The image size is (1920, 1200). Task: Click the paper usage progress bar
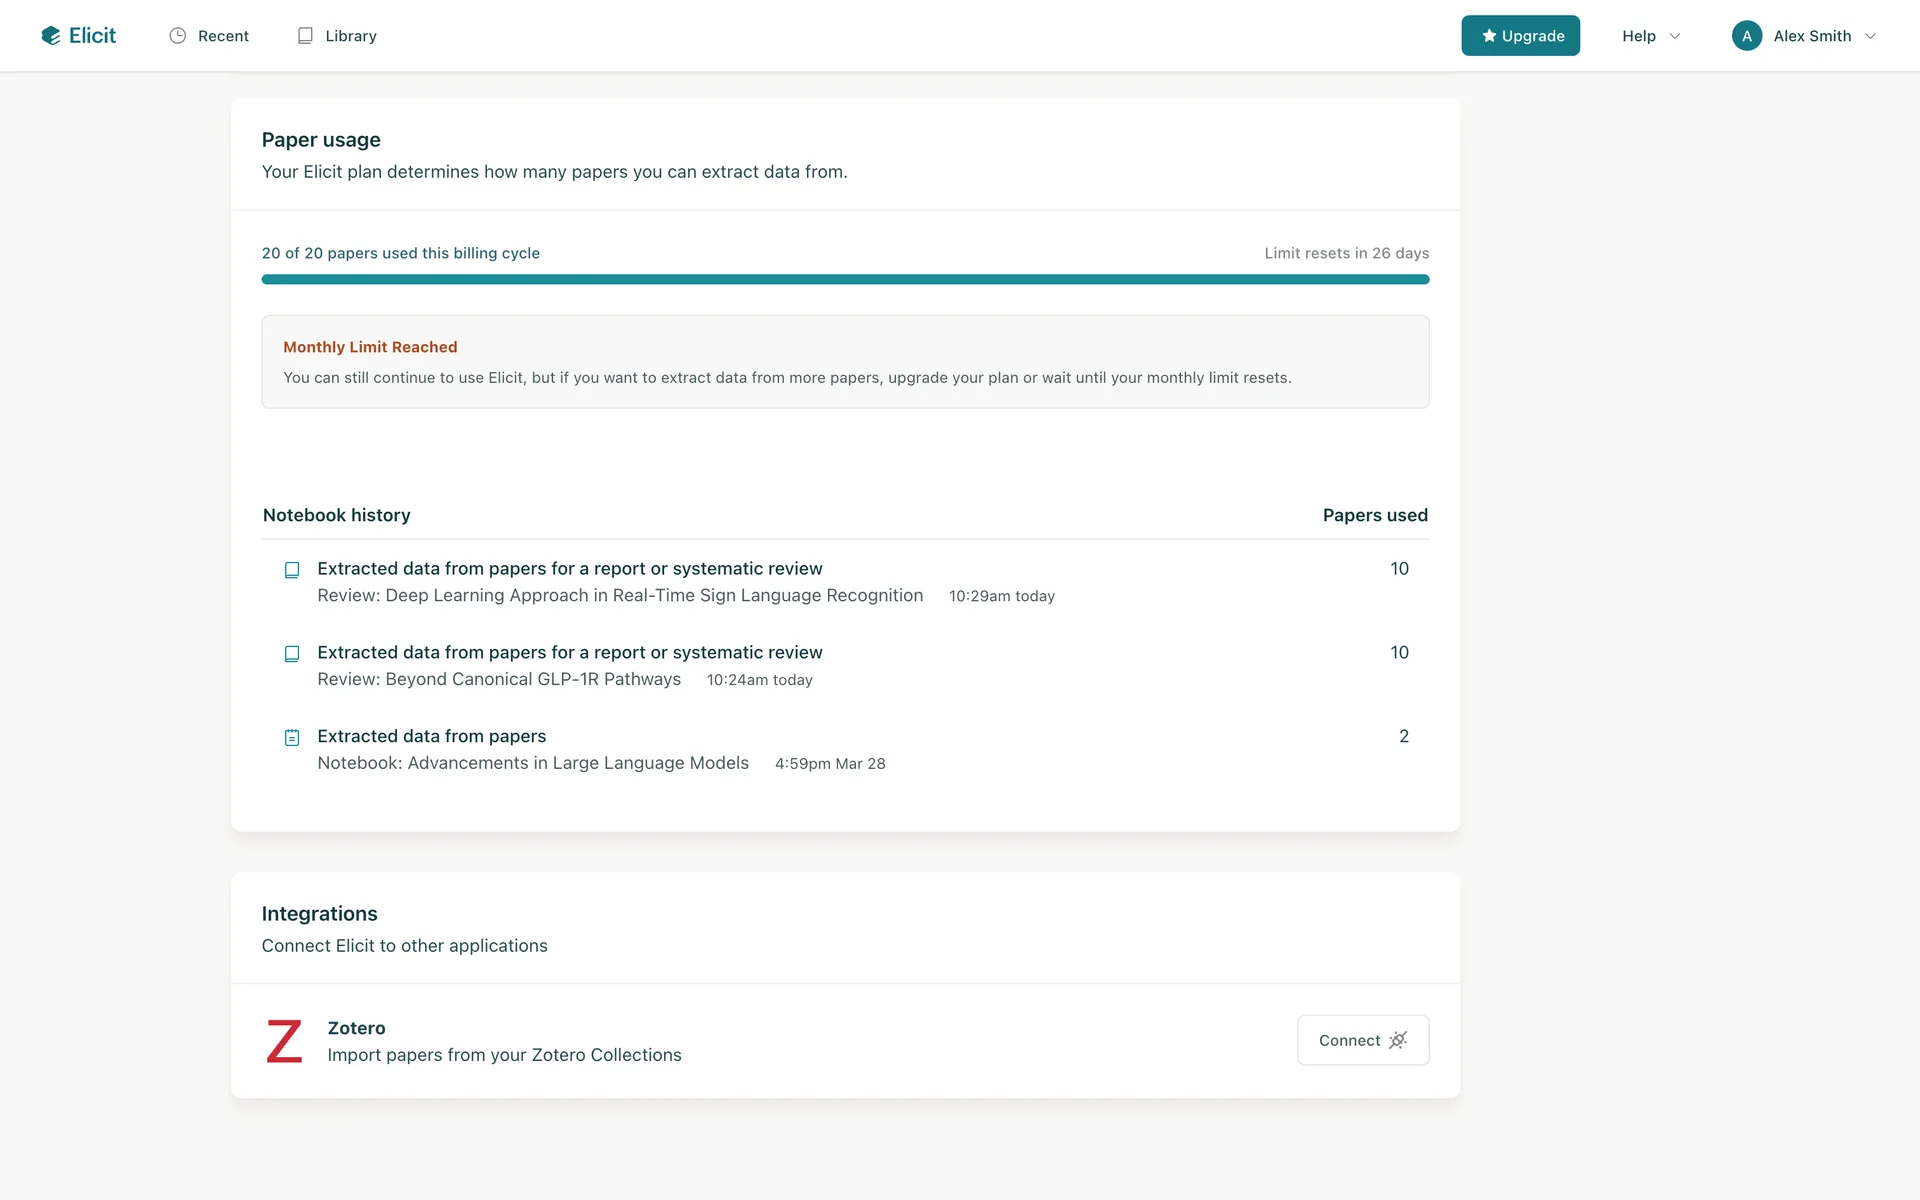point(845,280)
